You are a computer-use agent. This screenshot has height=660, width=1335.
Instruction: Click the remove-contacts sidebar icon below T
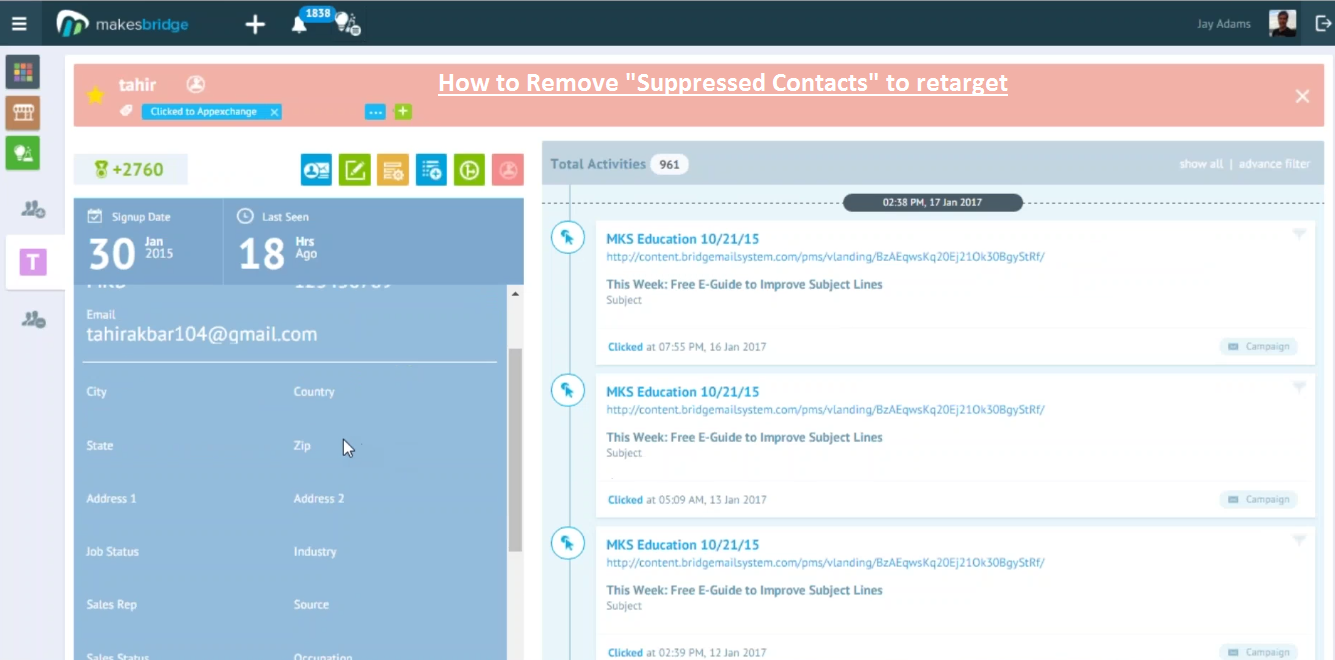33,319
